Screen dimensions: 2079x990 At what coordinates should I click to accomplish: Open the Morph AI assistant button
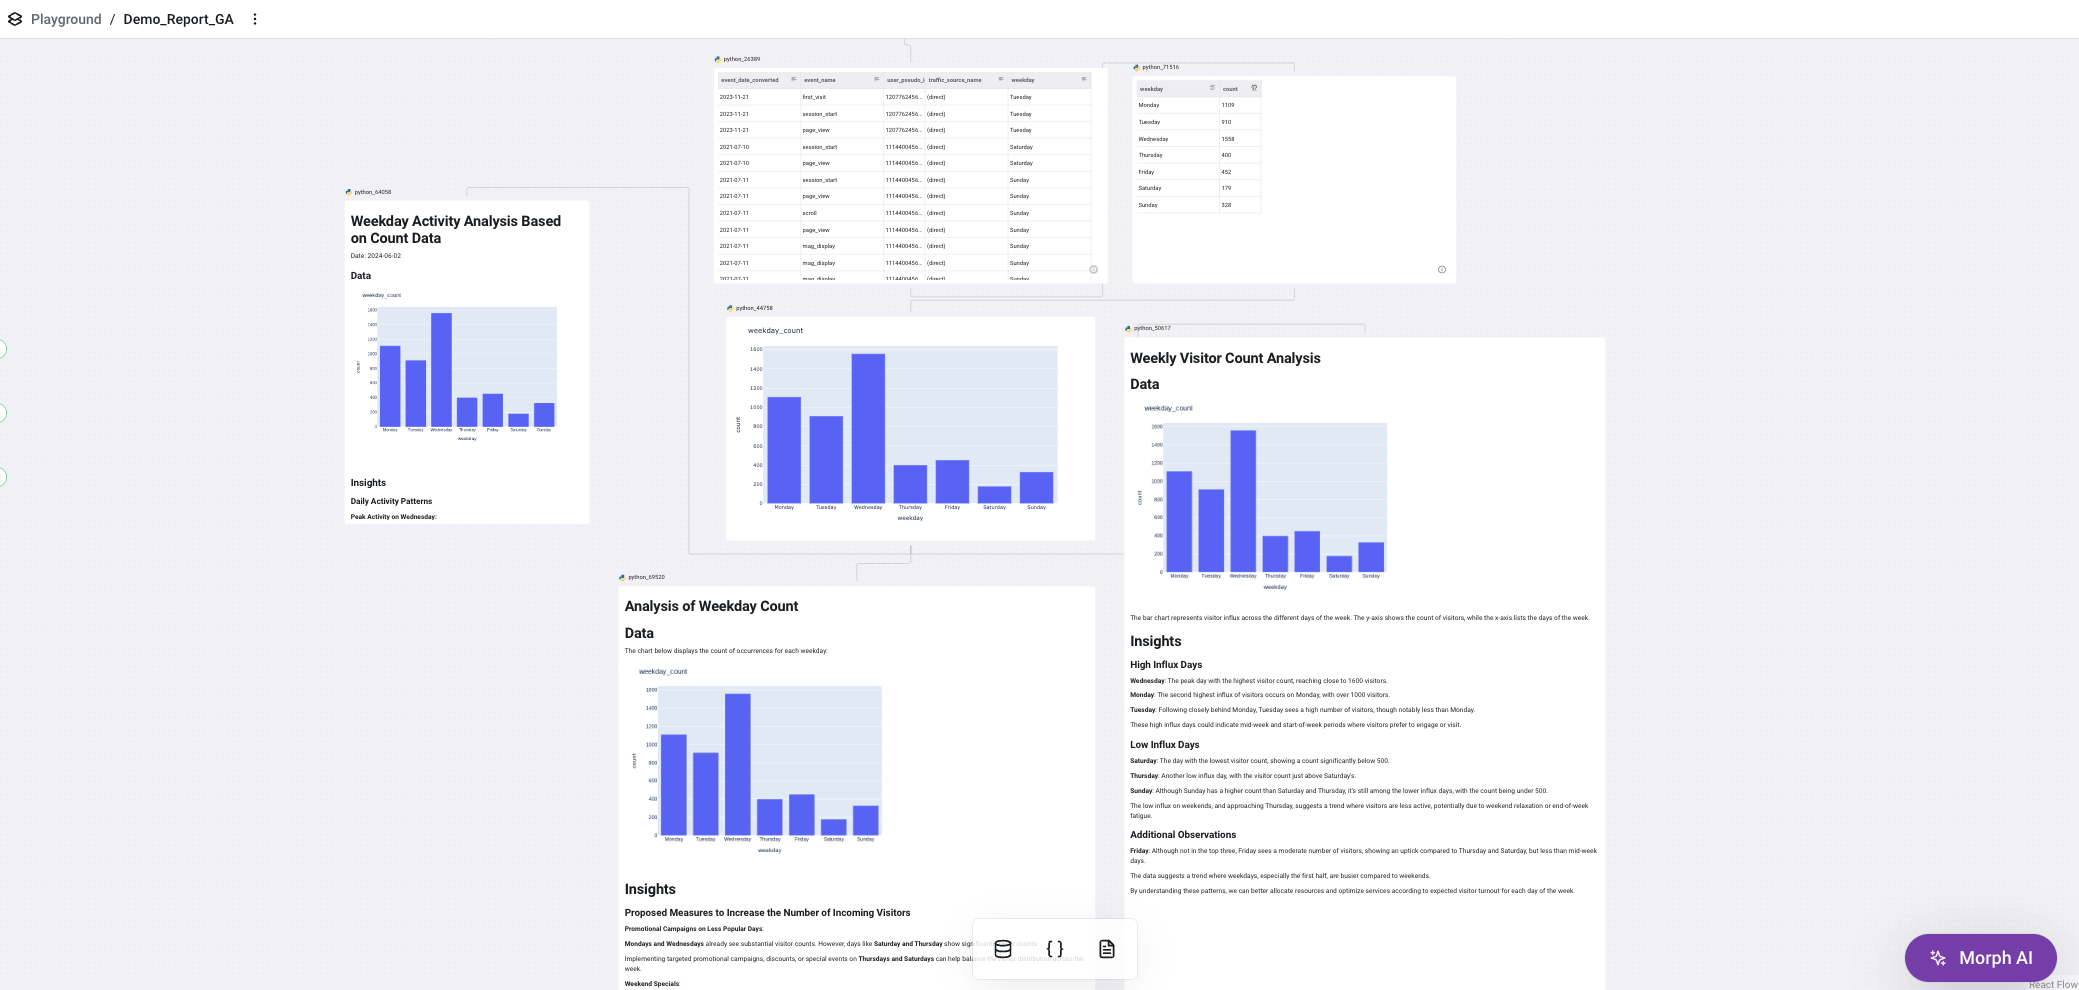click(x=1980, y=958)
